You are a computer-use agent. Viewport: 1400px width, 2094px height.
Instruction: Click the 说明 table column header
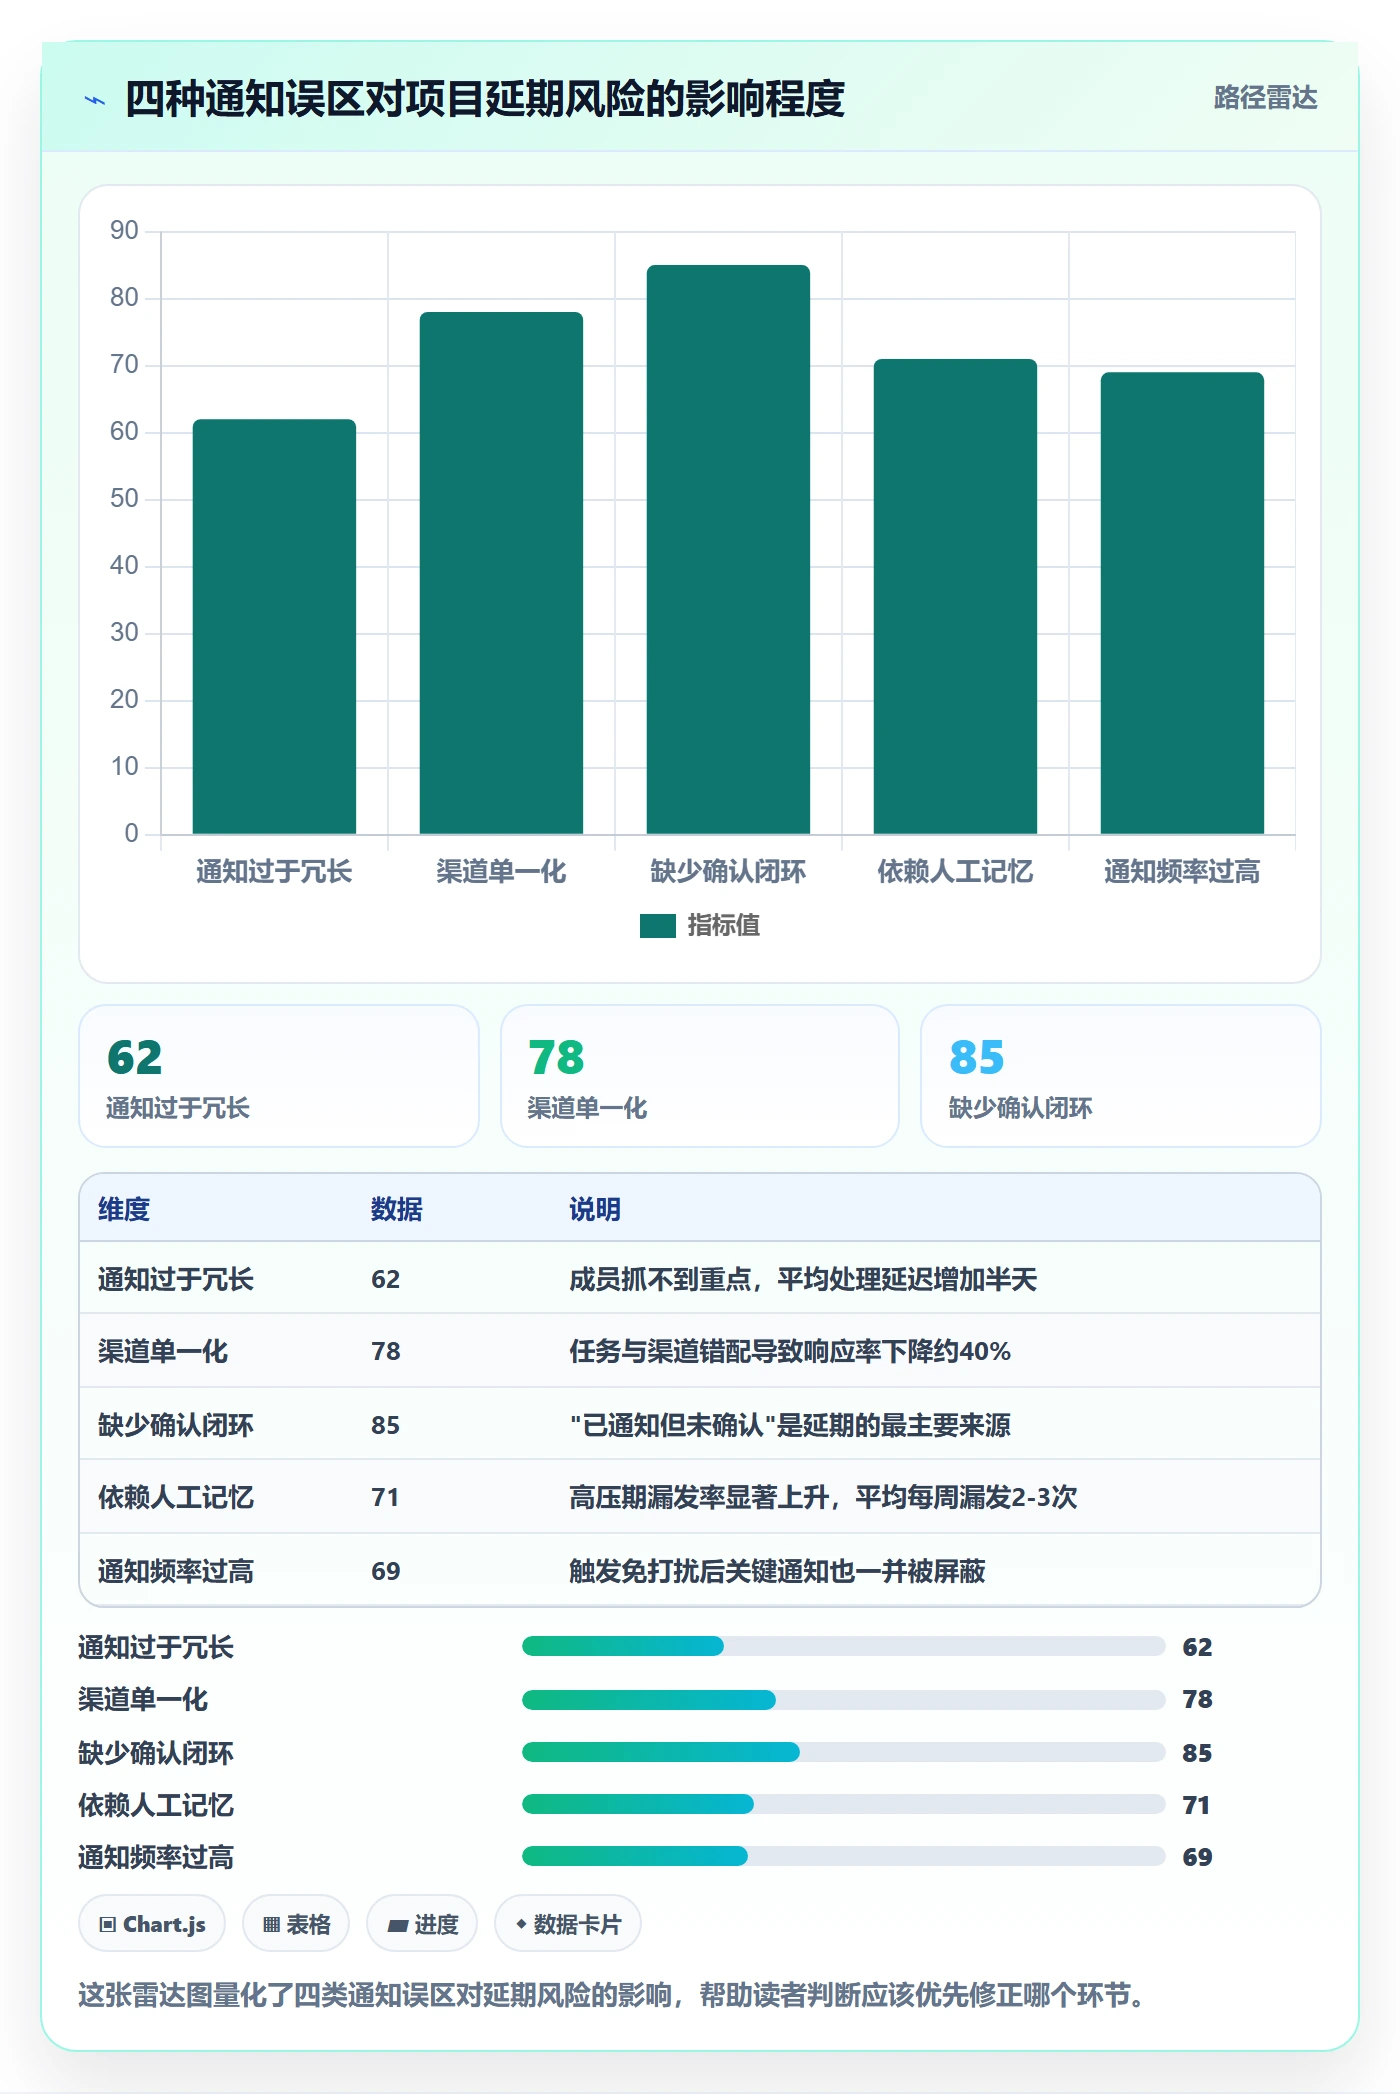pos(595,1209)
